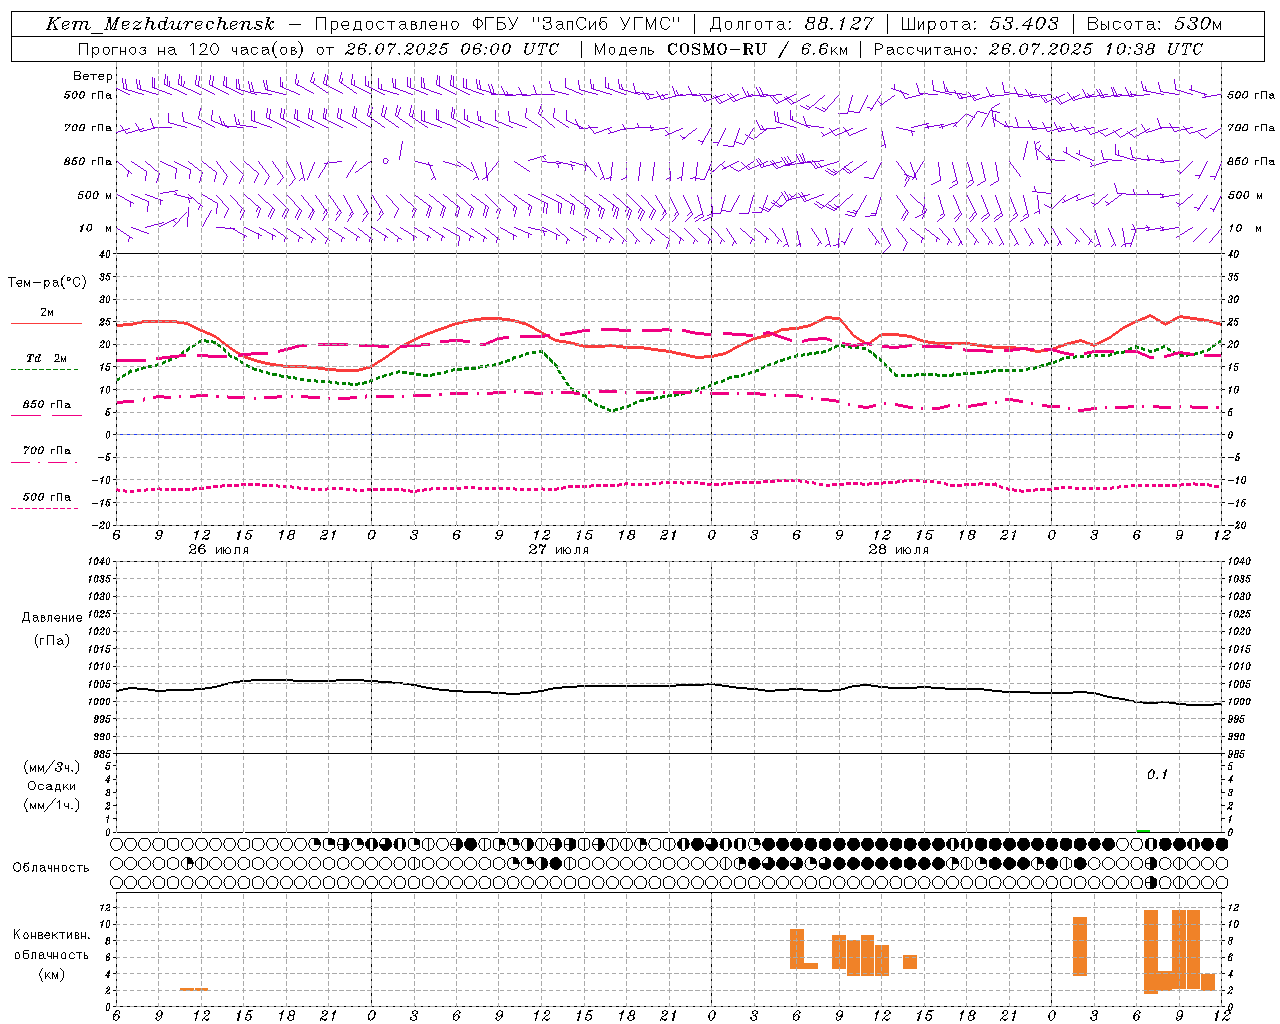Click the (мм/1ч.) precipitation unit label
The height and width of the screenshot is (1024, 1280).
(x=52, y=805)
